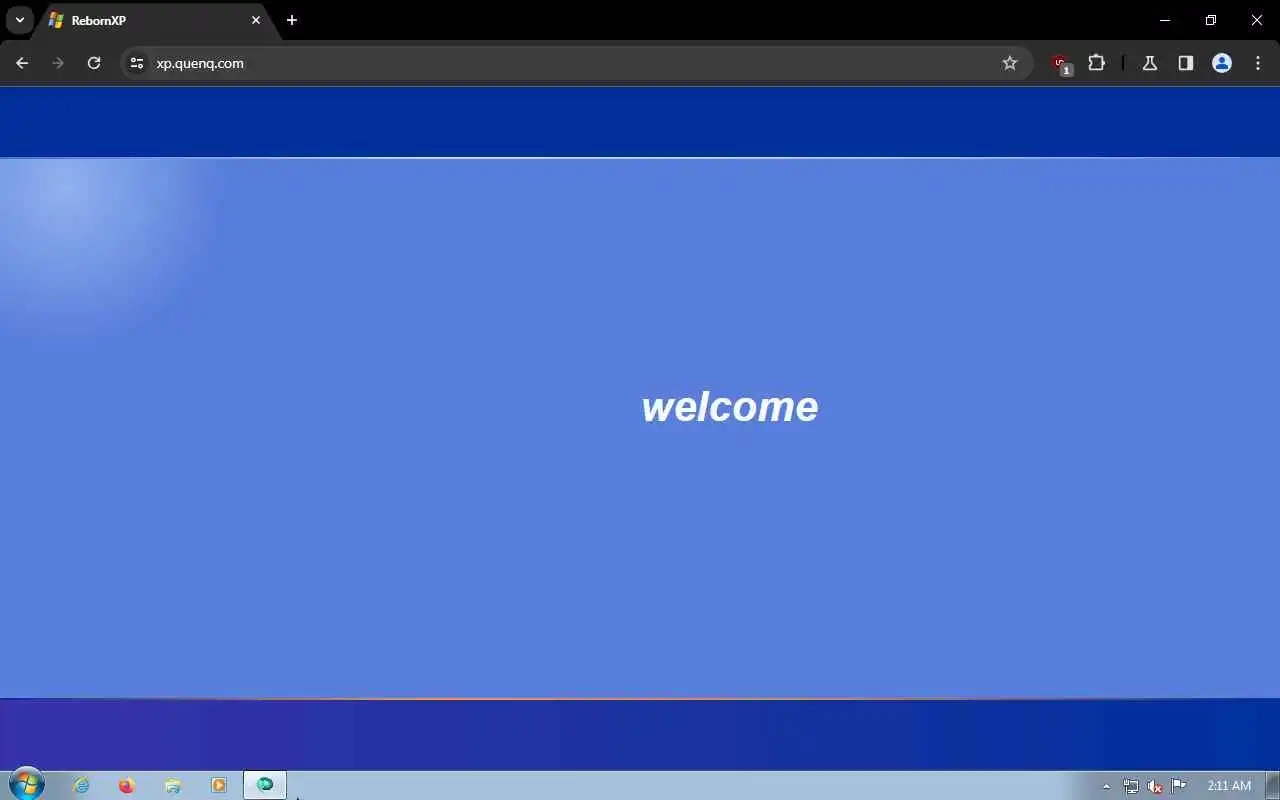Image resolution: width=1280 pixels, height=800 pixels.
Task: Bookmark this page with star icon
Action: 1010,63
